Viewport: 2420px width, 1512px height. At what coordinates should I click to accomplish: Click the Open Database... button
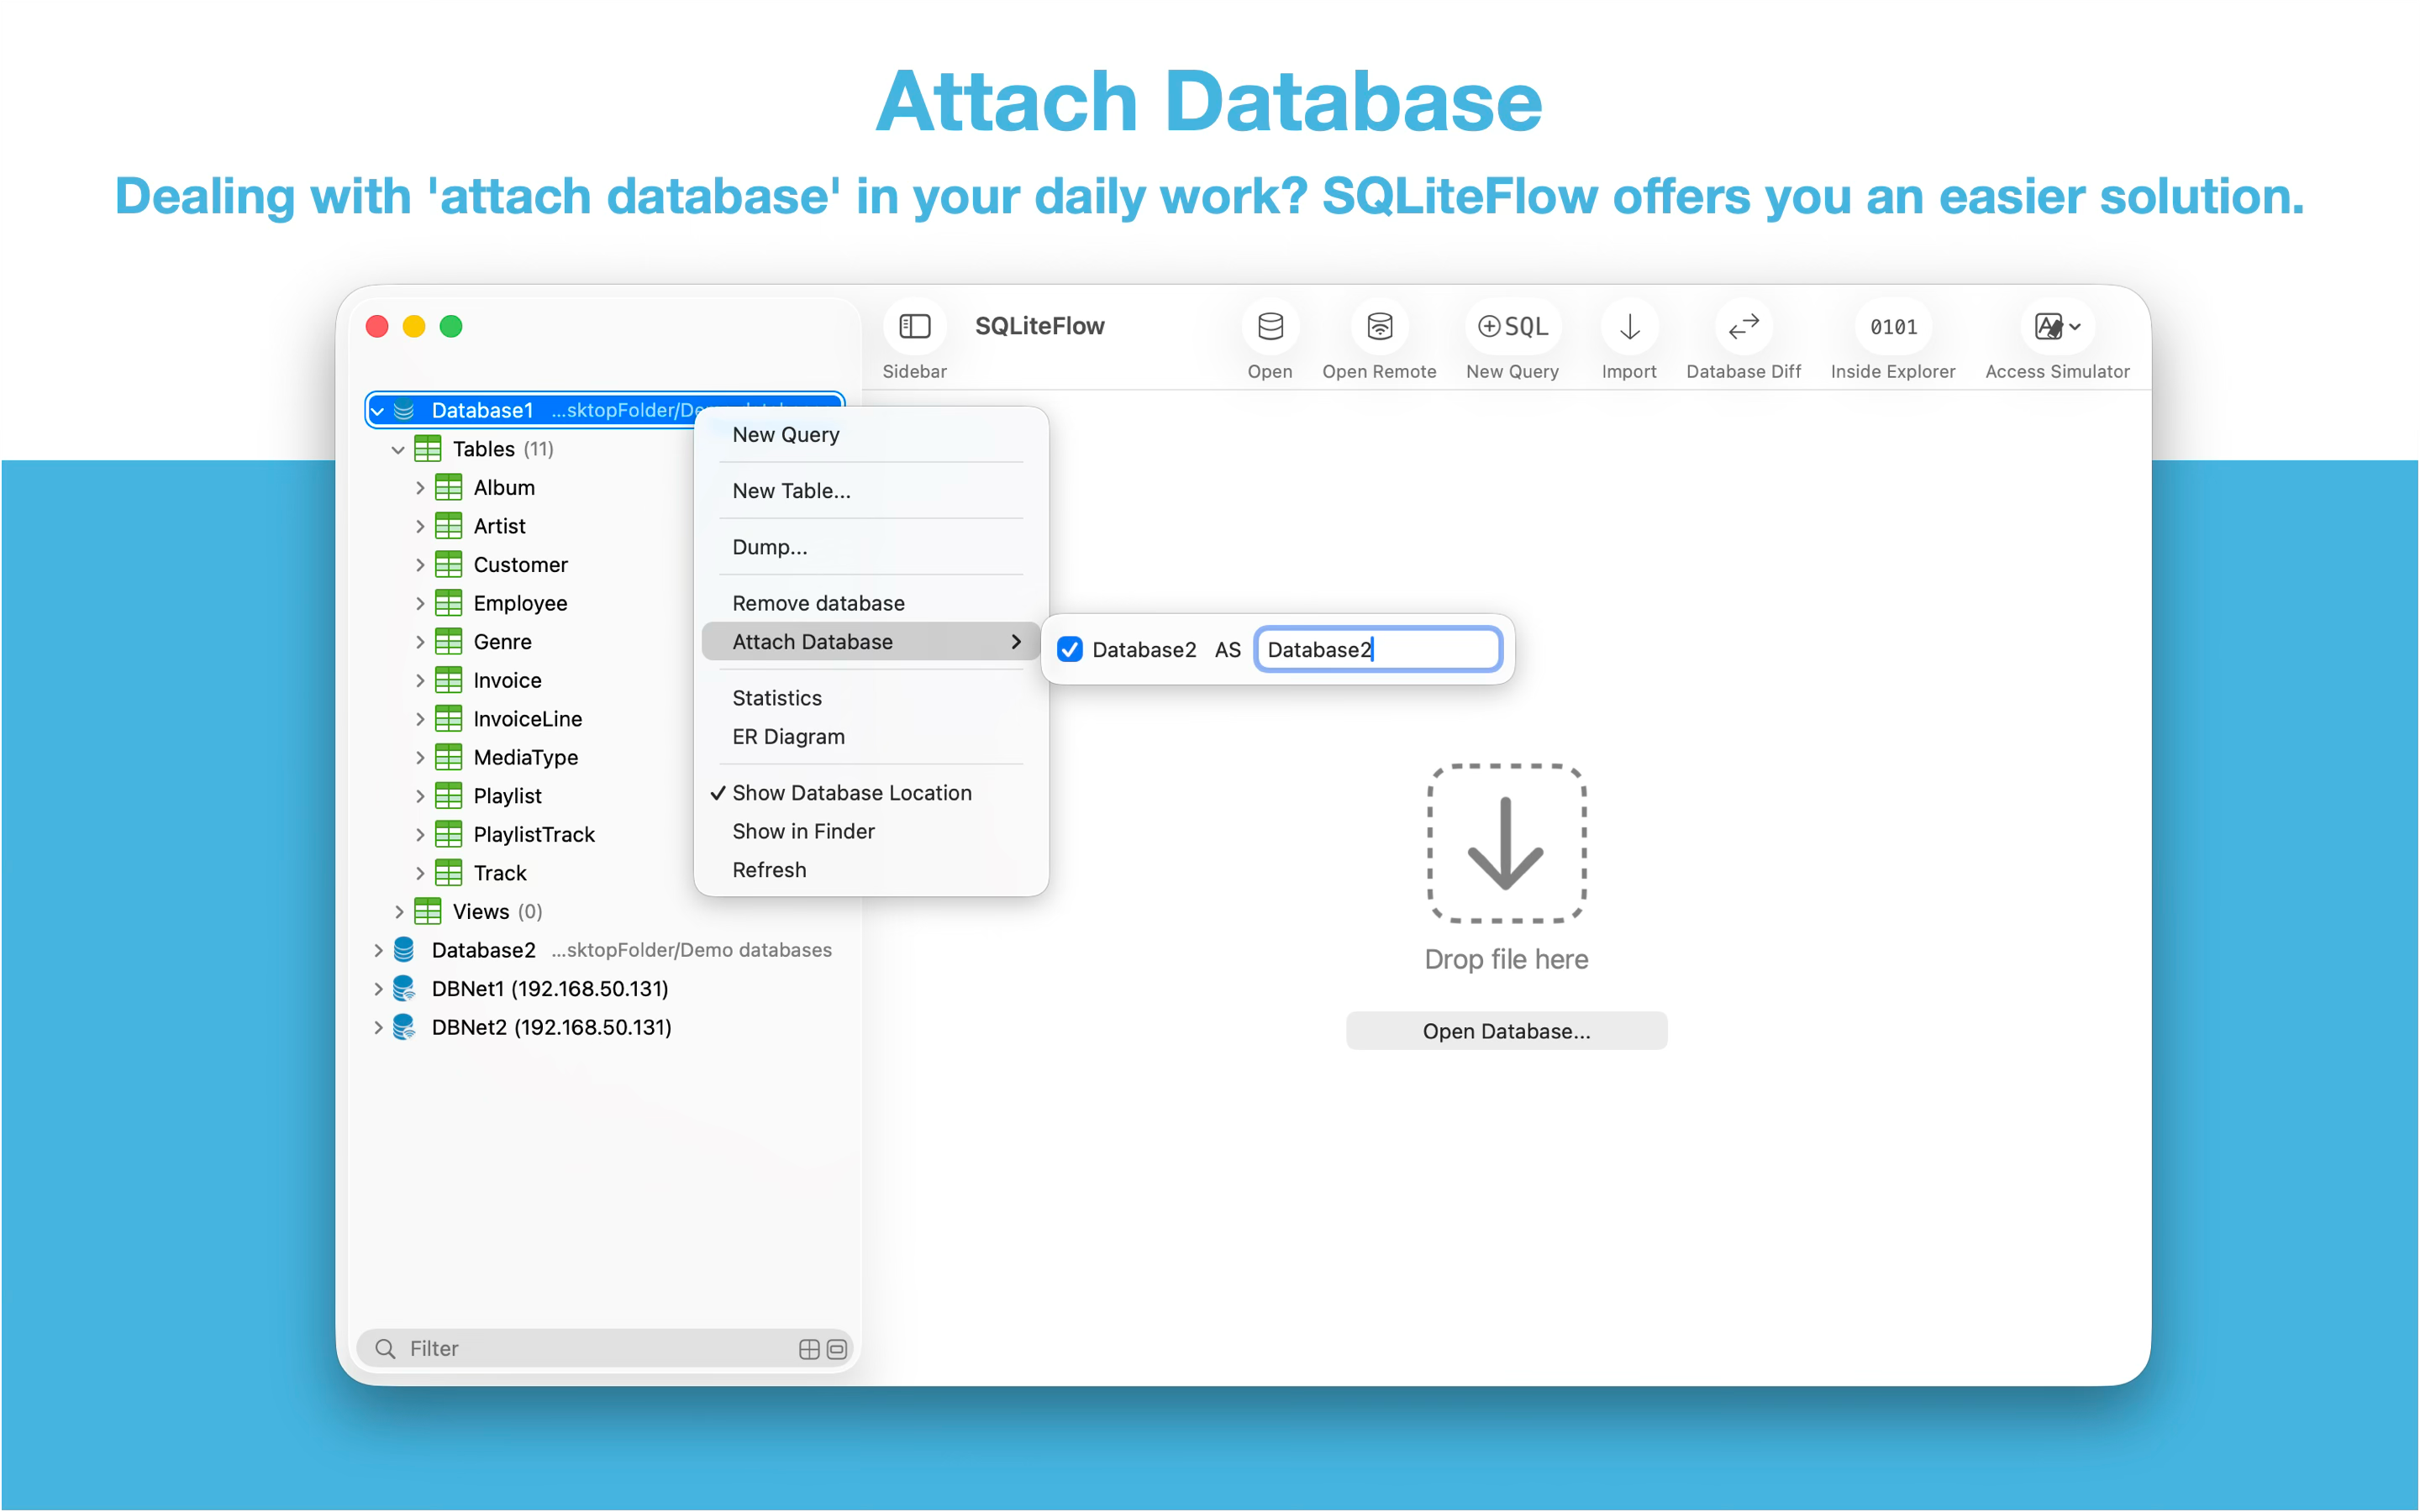[x=1505, y=1031]
